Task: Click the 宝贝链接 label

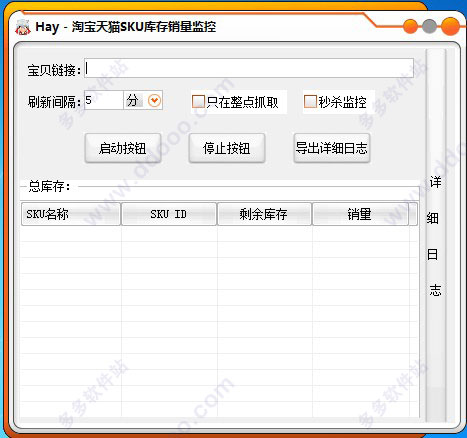Action: point(54,70)
